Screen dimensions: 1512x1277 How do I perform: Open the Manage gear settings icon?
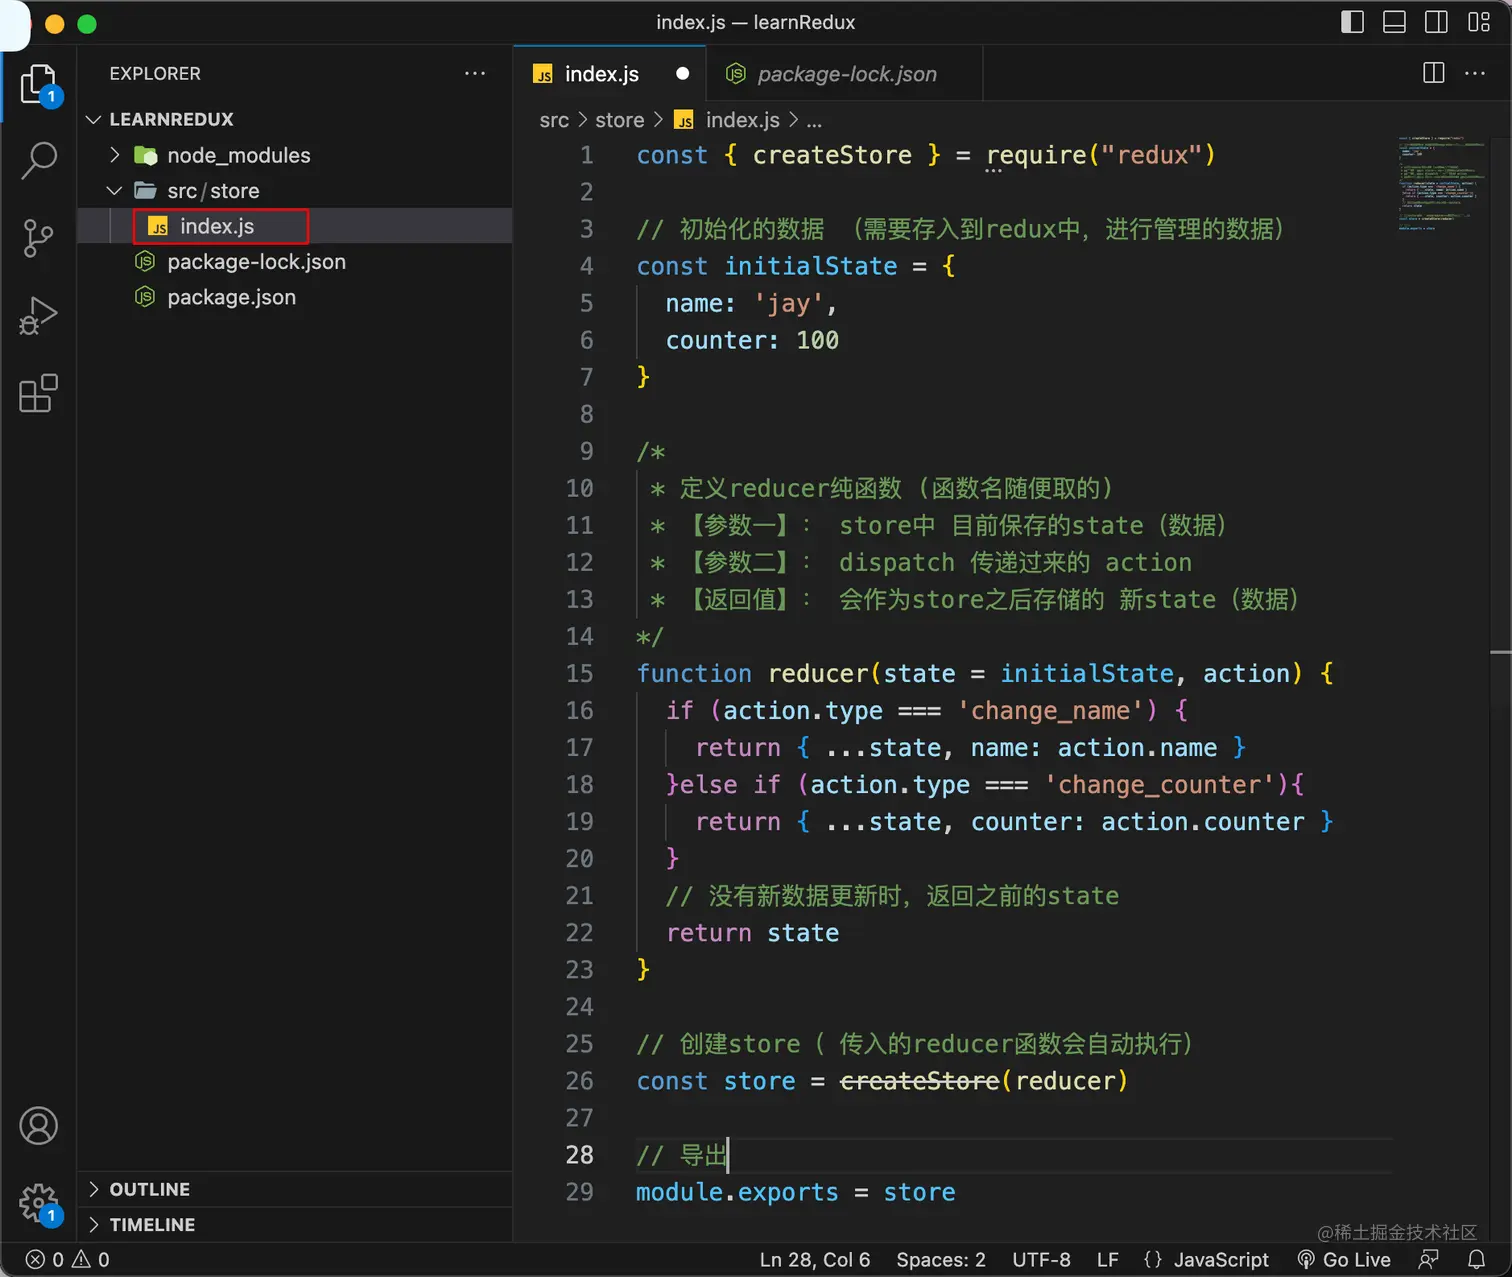pyautogui.click(x=39, y=1202)
